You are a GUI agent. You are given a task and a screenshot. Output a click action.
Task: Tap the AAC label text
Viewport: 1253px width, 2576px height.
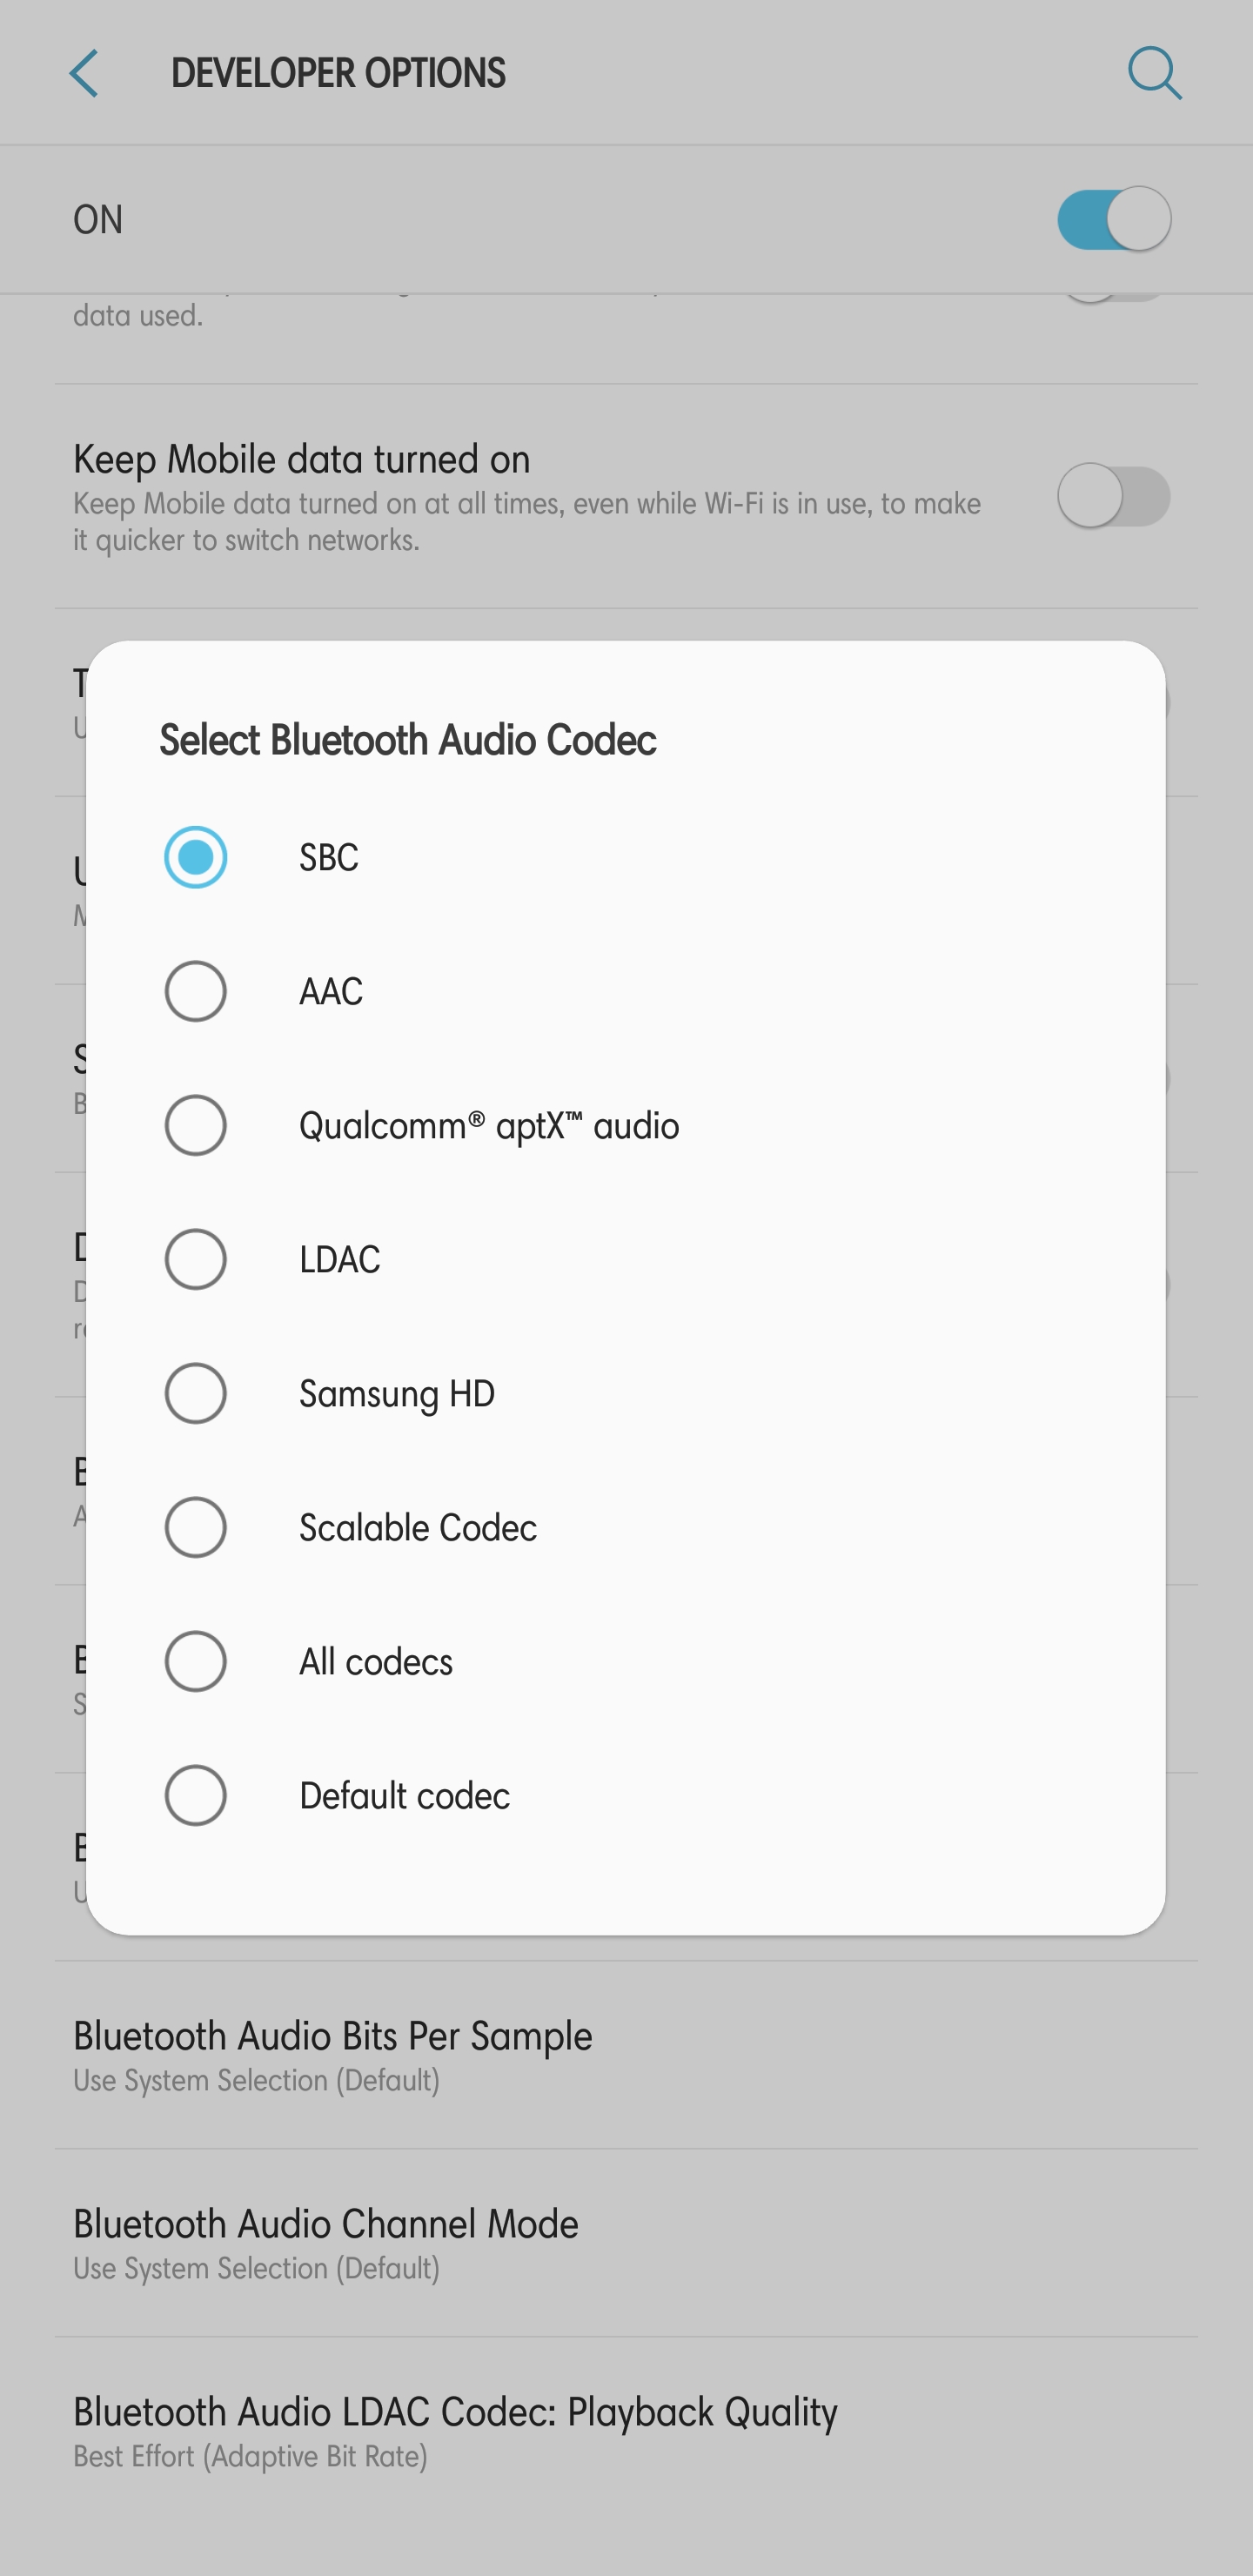point(331,992)
